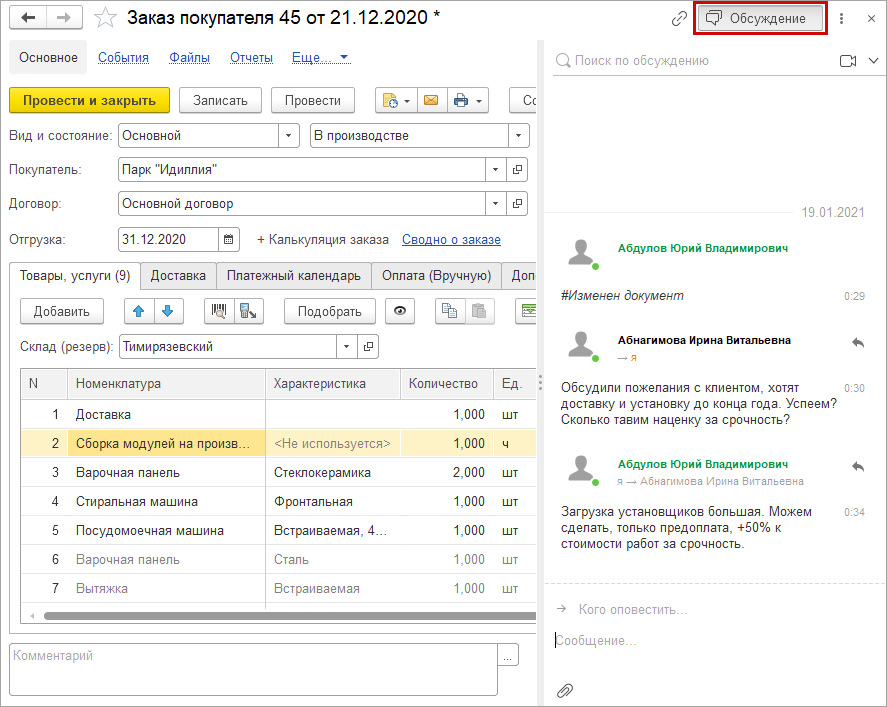Click the green table icon in the goods toolbar

pos(527,311)
